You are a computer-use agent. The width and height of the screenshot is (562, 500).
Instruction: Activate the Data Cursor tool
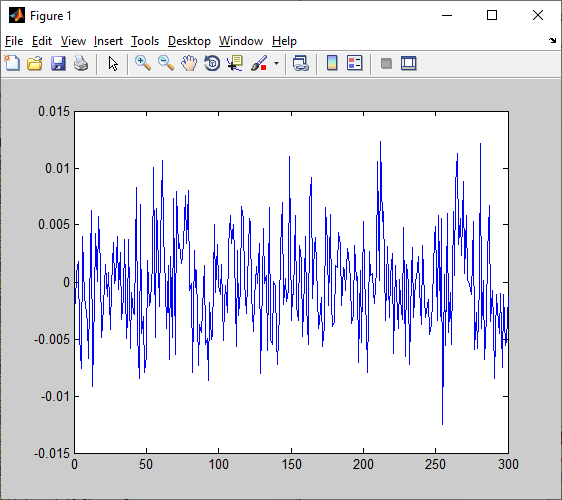pos(235,63)
